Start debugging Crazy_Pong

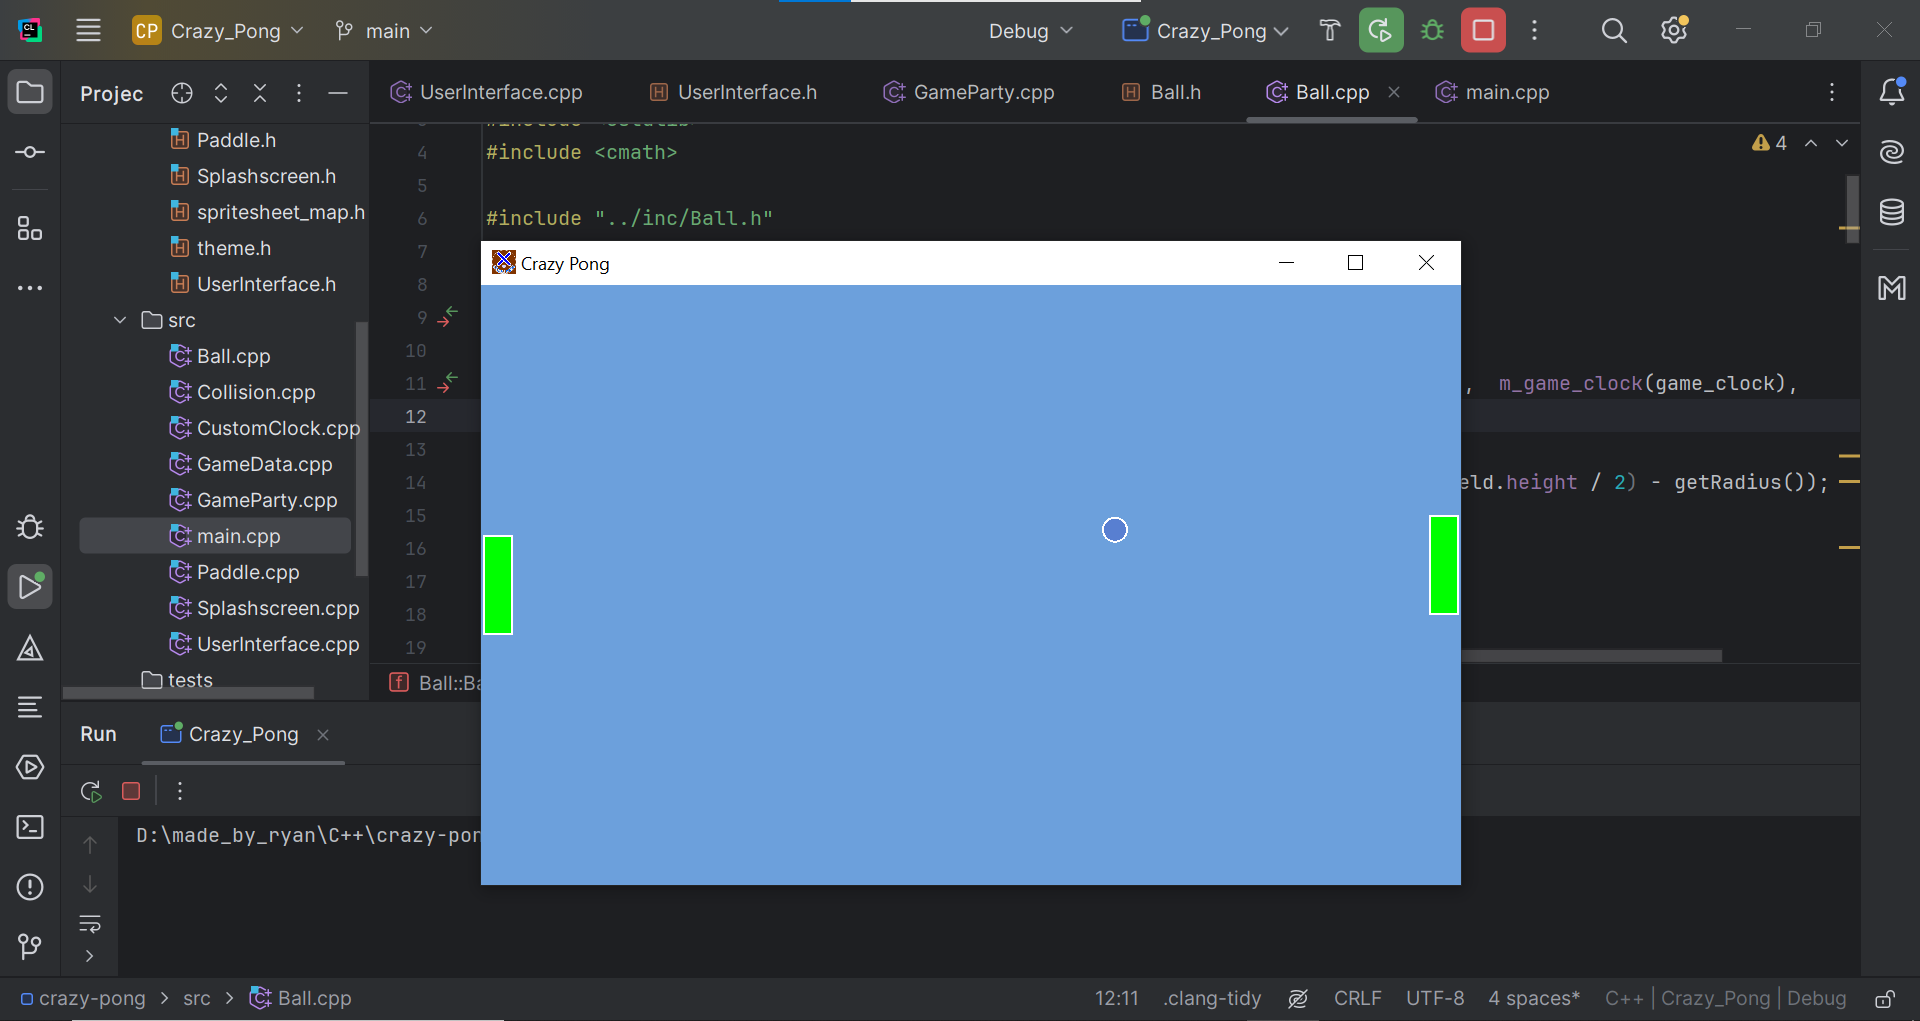(x=1432, y=30)
